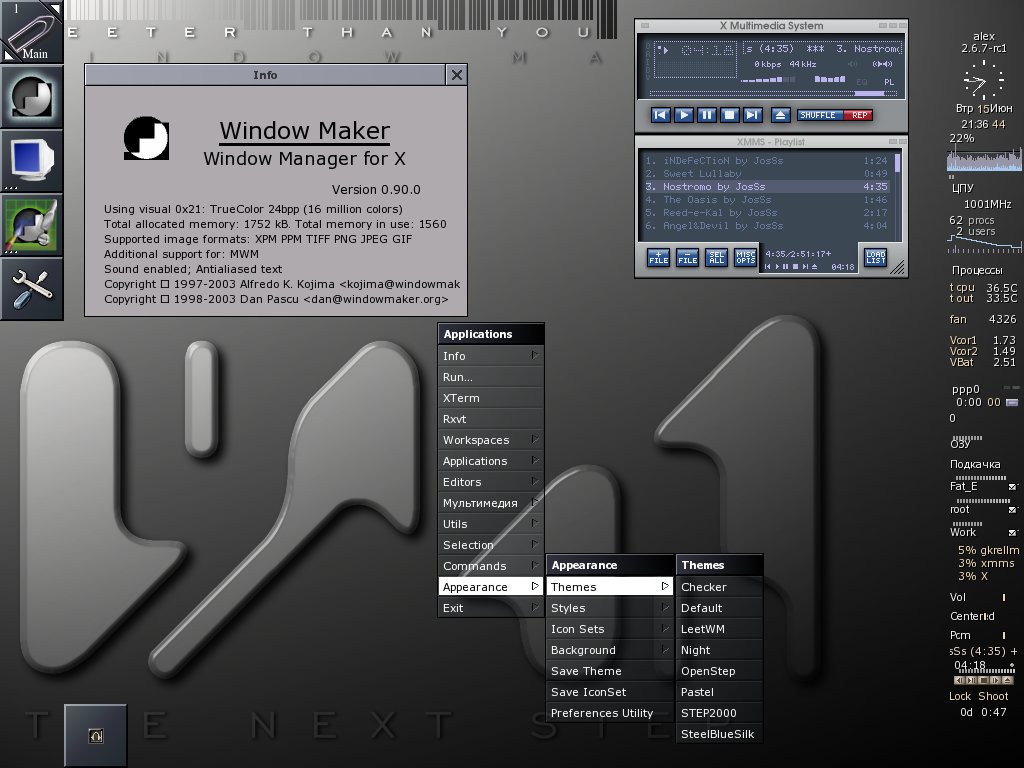Viewport: 1024px width, 768px height.
Task: Select track 2 Sweet Lullaby
Action: click(765, 173)
